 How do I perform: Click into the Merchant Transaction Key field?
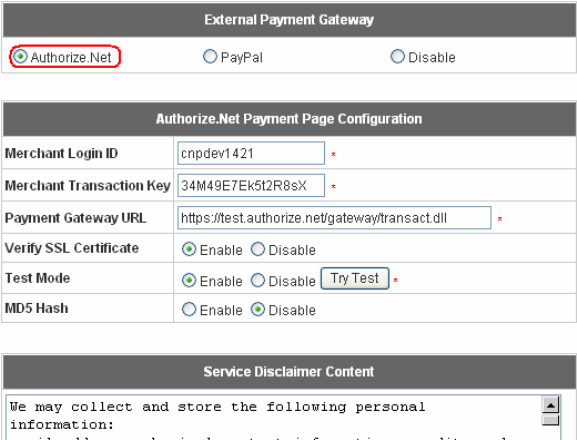tap(251, 185)
